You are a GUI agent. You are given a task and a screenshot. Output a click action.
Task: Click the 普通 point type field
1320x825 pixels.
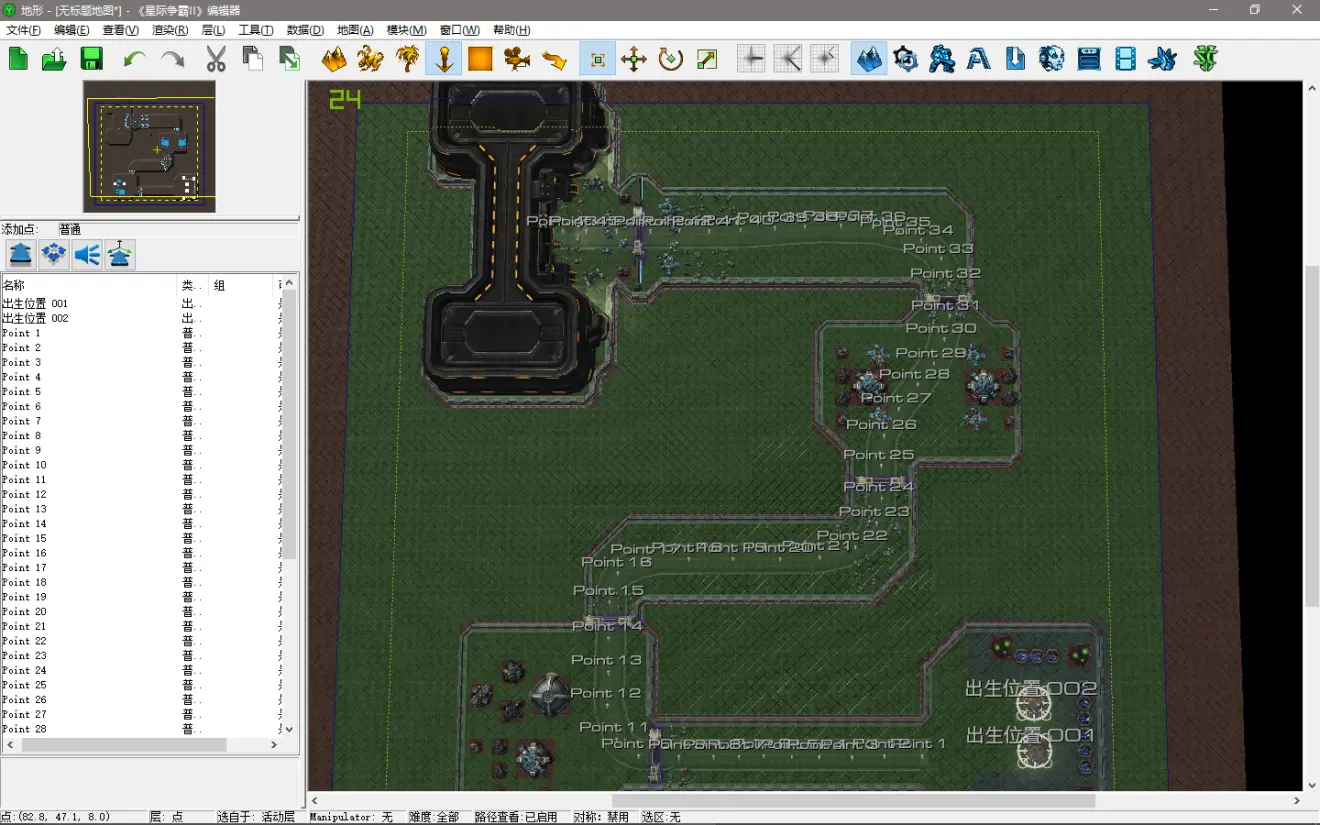[x=178, y=229]
